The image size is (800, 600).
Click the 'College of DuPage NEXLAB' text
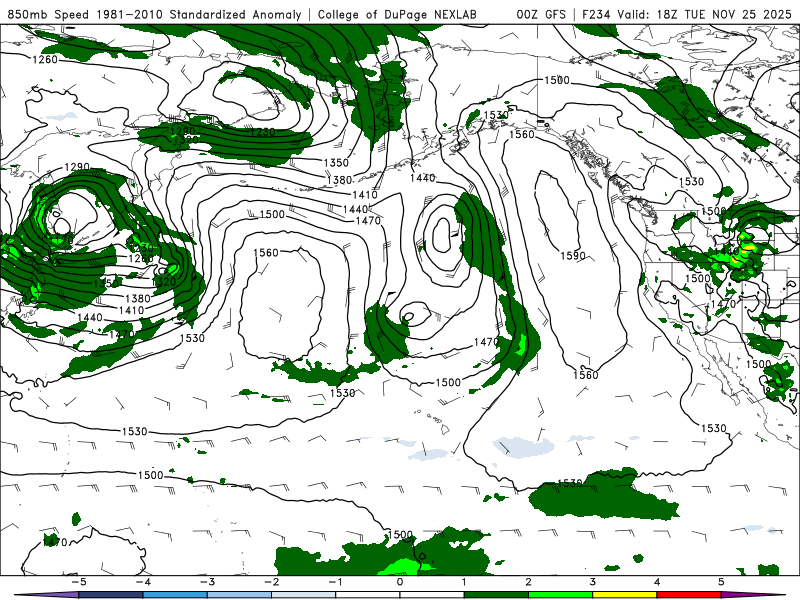pyautogui.click(x=397, y=14)
